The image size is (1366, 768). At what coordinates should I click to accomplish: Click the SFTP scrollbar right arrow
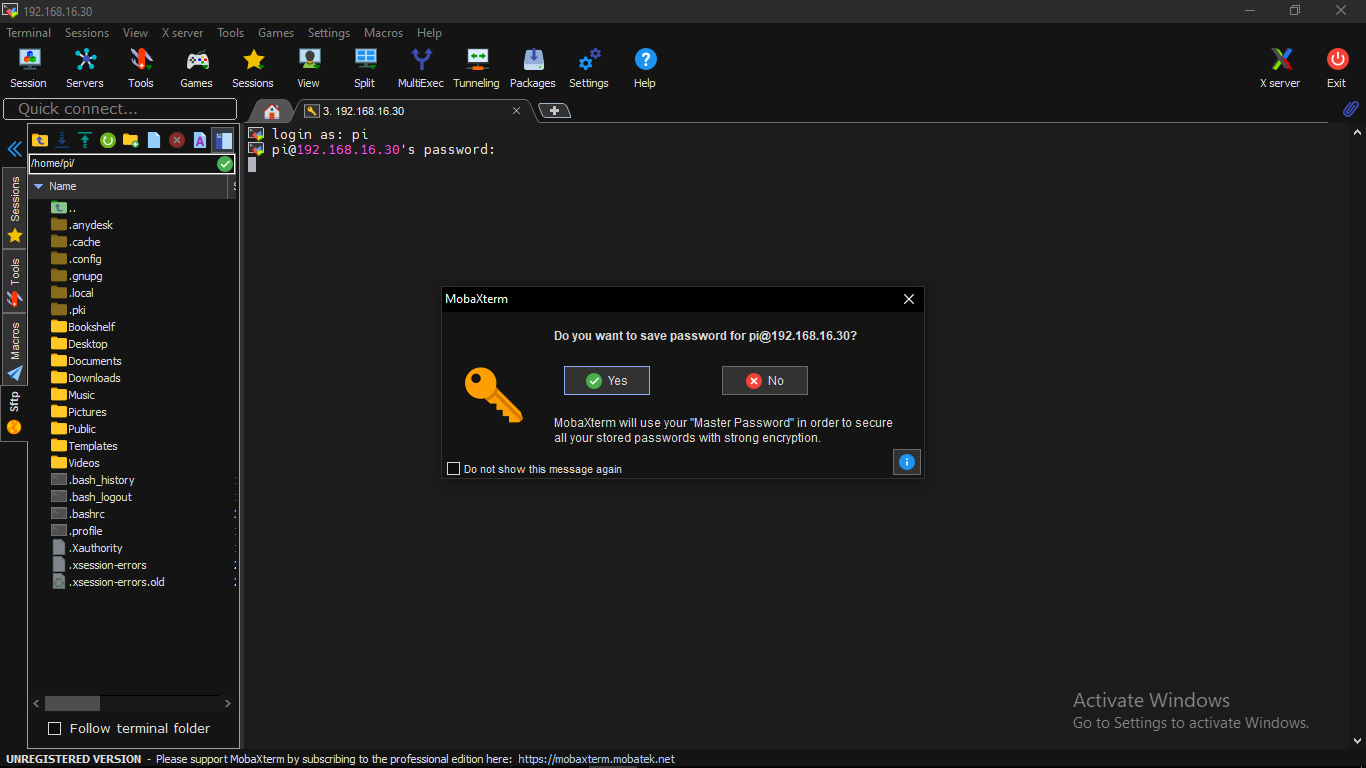[x=228, y=703]
